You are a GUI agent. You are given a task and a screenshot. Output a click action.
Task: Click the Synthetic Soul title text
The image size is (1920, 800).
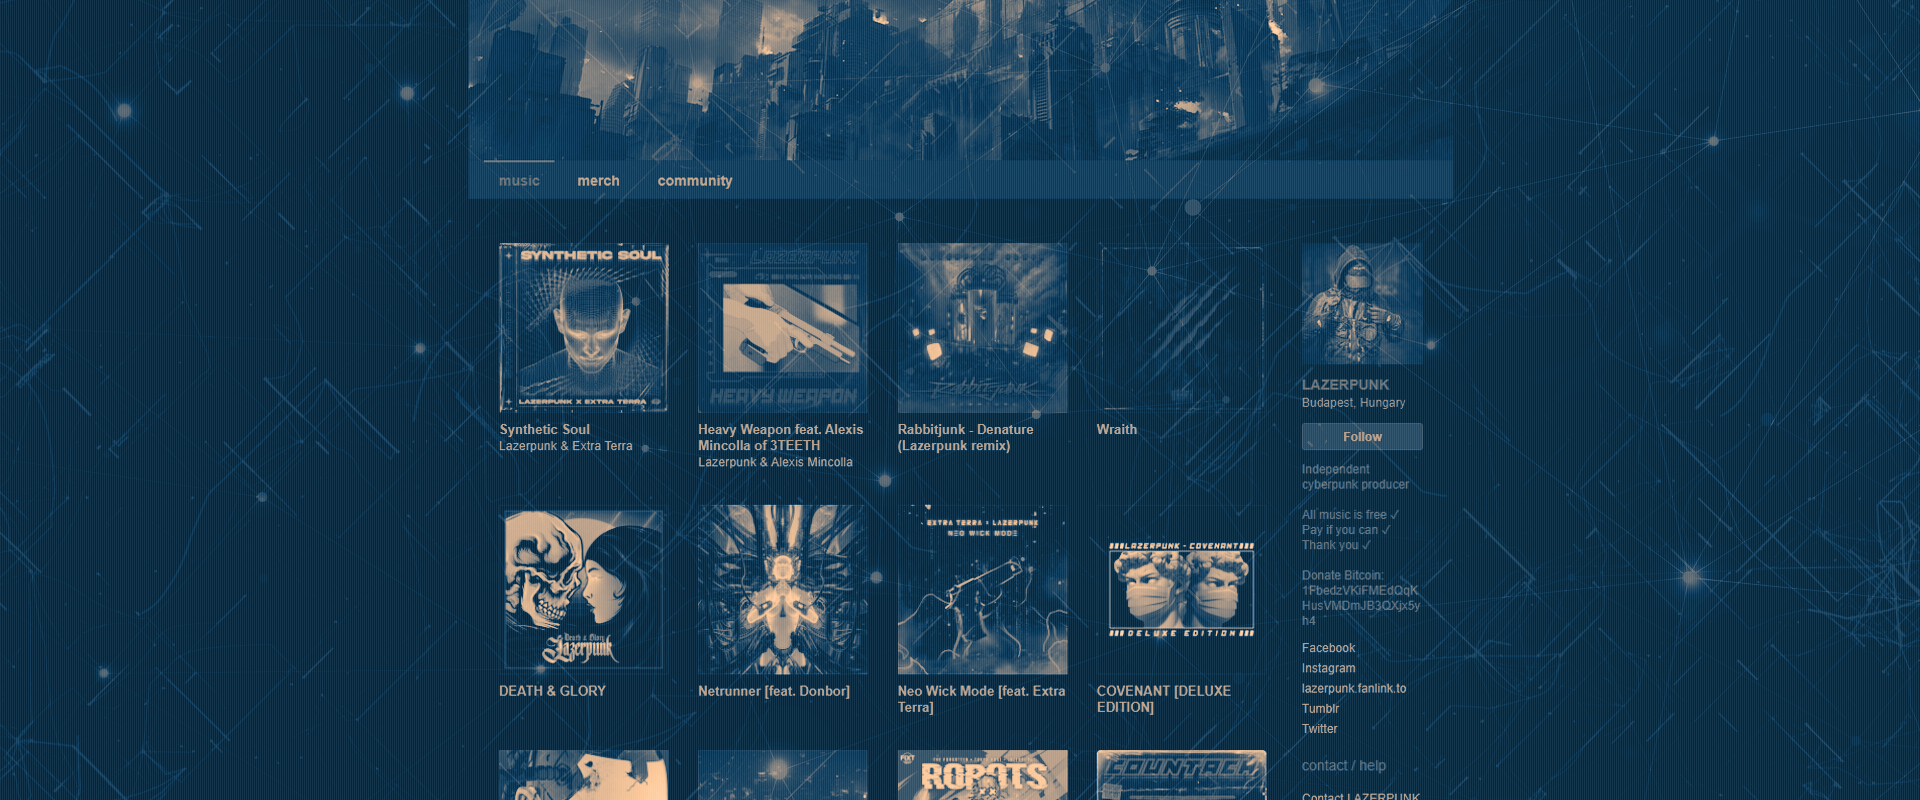[544, 429]
